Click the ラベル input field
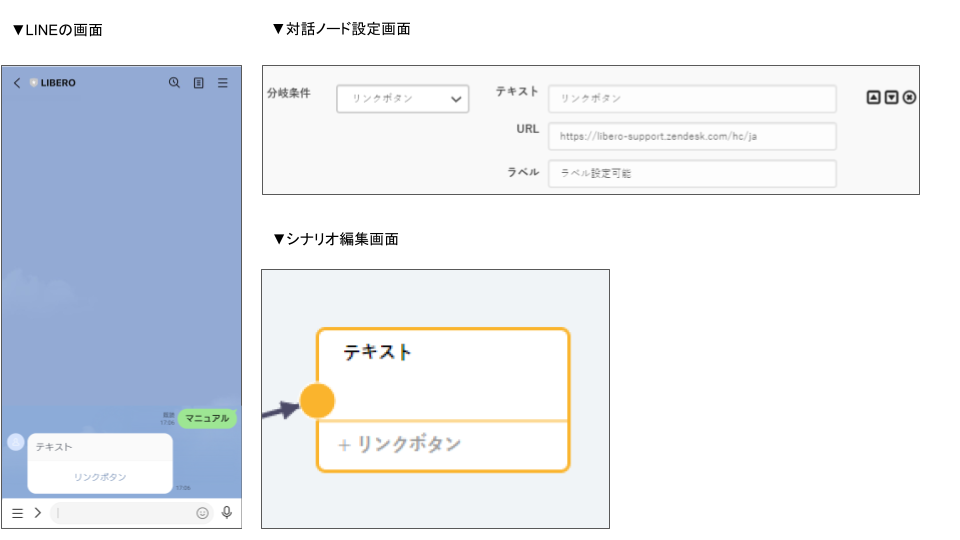The height and width of the screenshot is (540, 960). click(692, 174)
